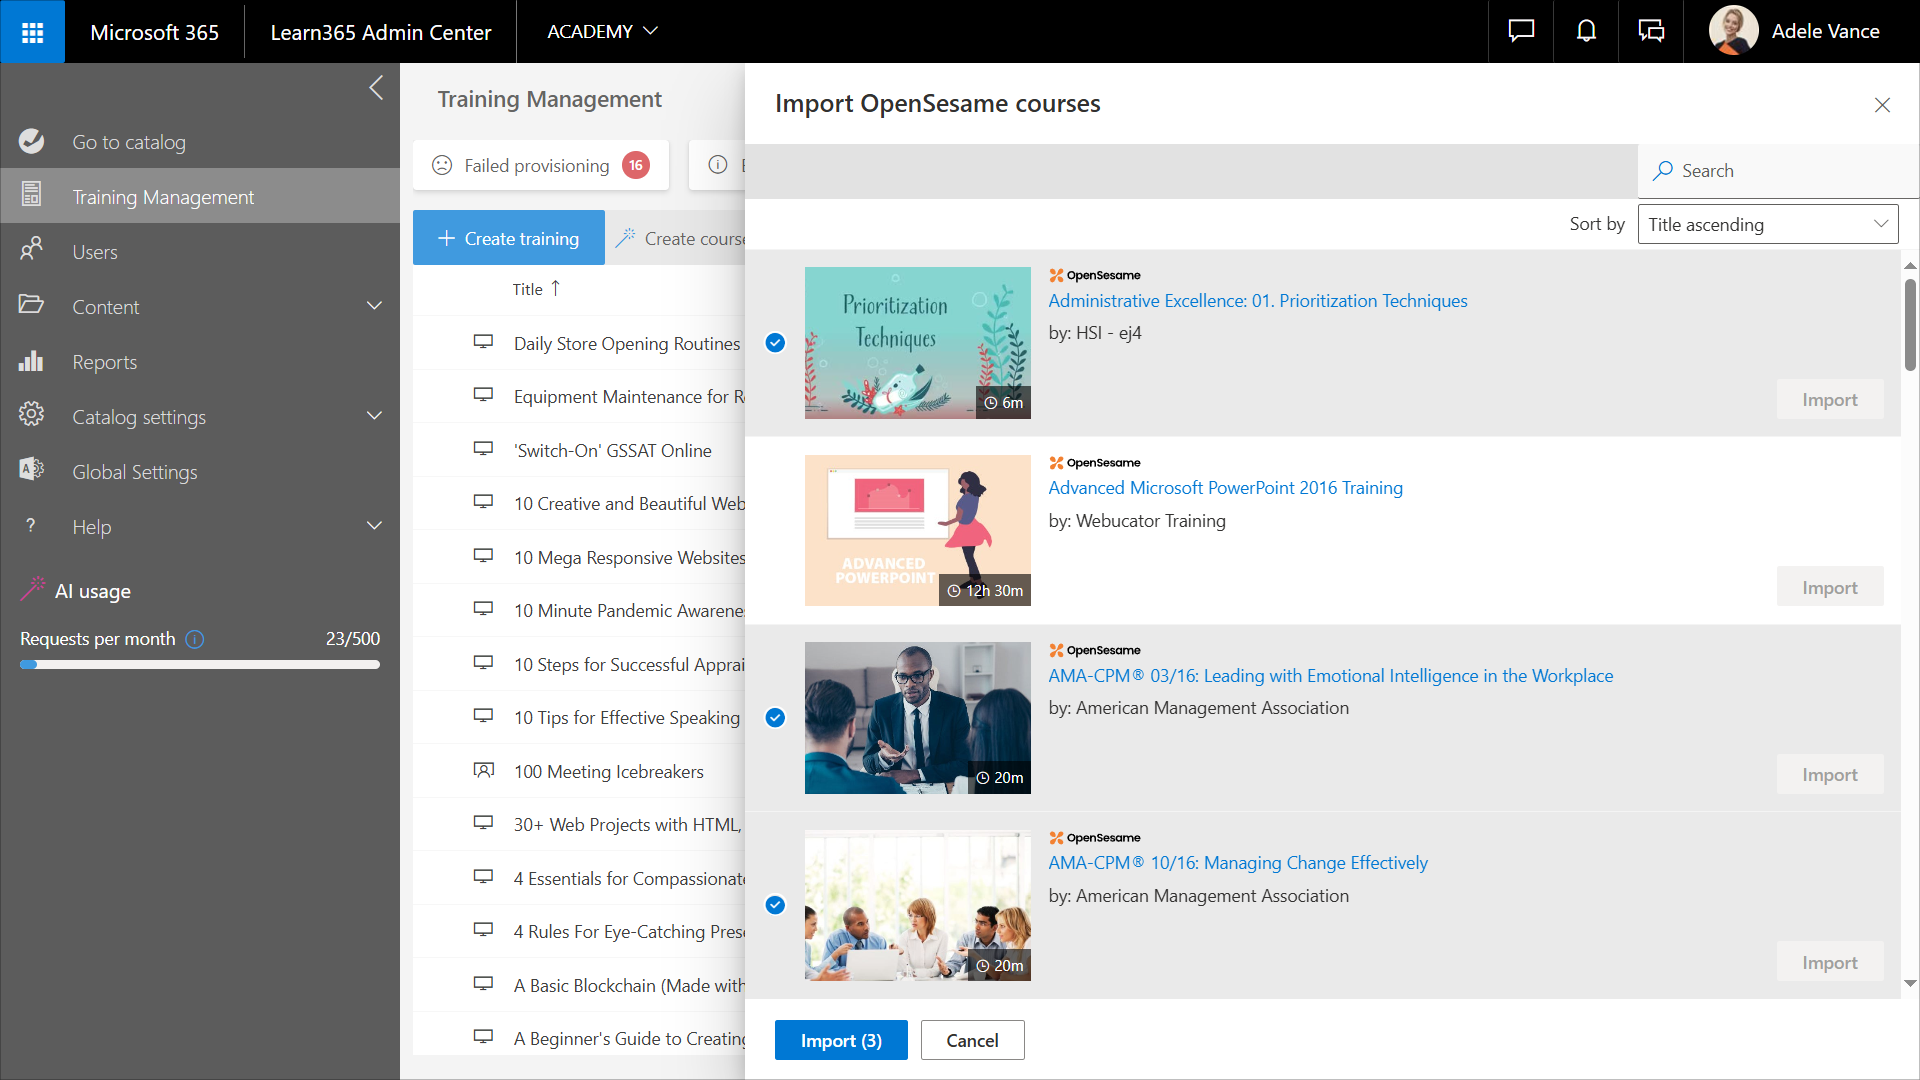This screenshot has width=1920, height=1080.
Task: Click the Users icon in sidebar
Action: click(x=31, y=250)
